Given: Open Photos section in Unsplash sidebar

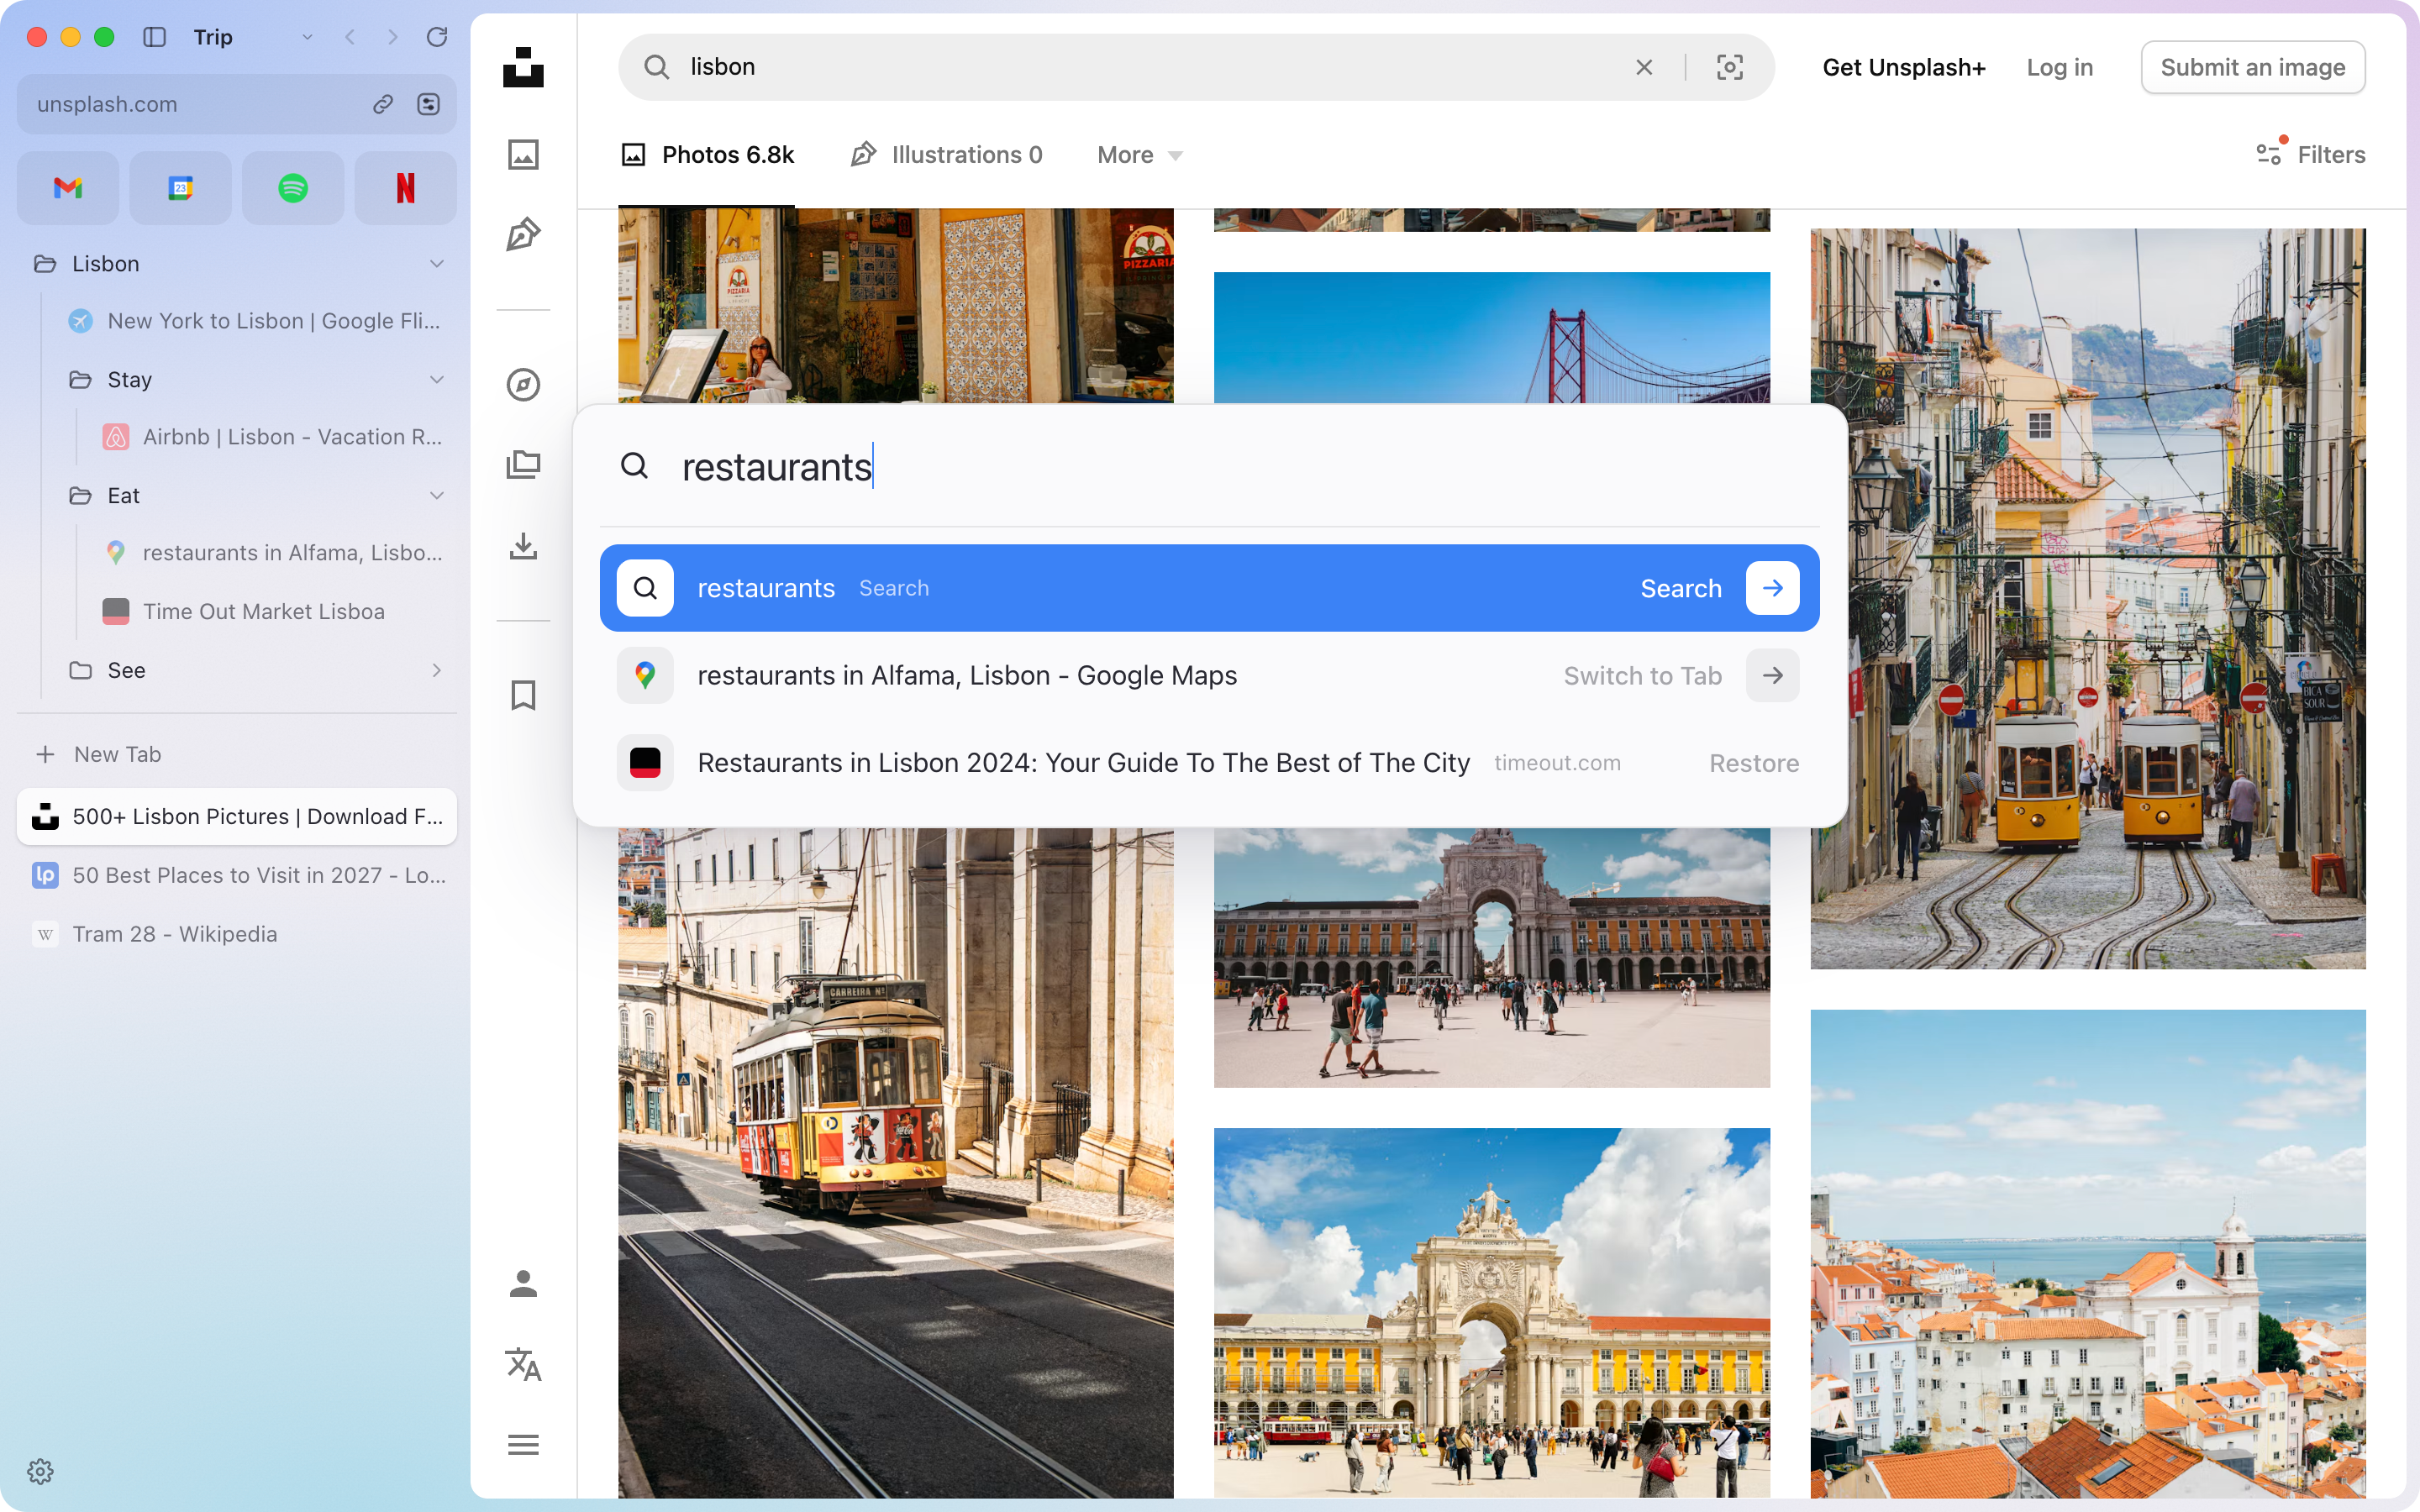Looking at the screenshot, I should click(x=523, y=154).
